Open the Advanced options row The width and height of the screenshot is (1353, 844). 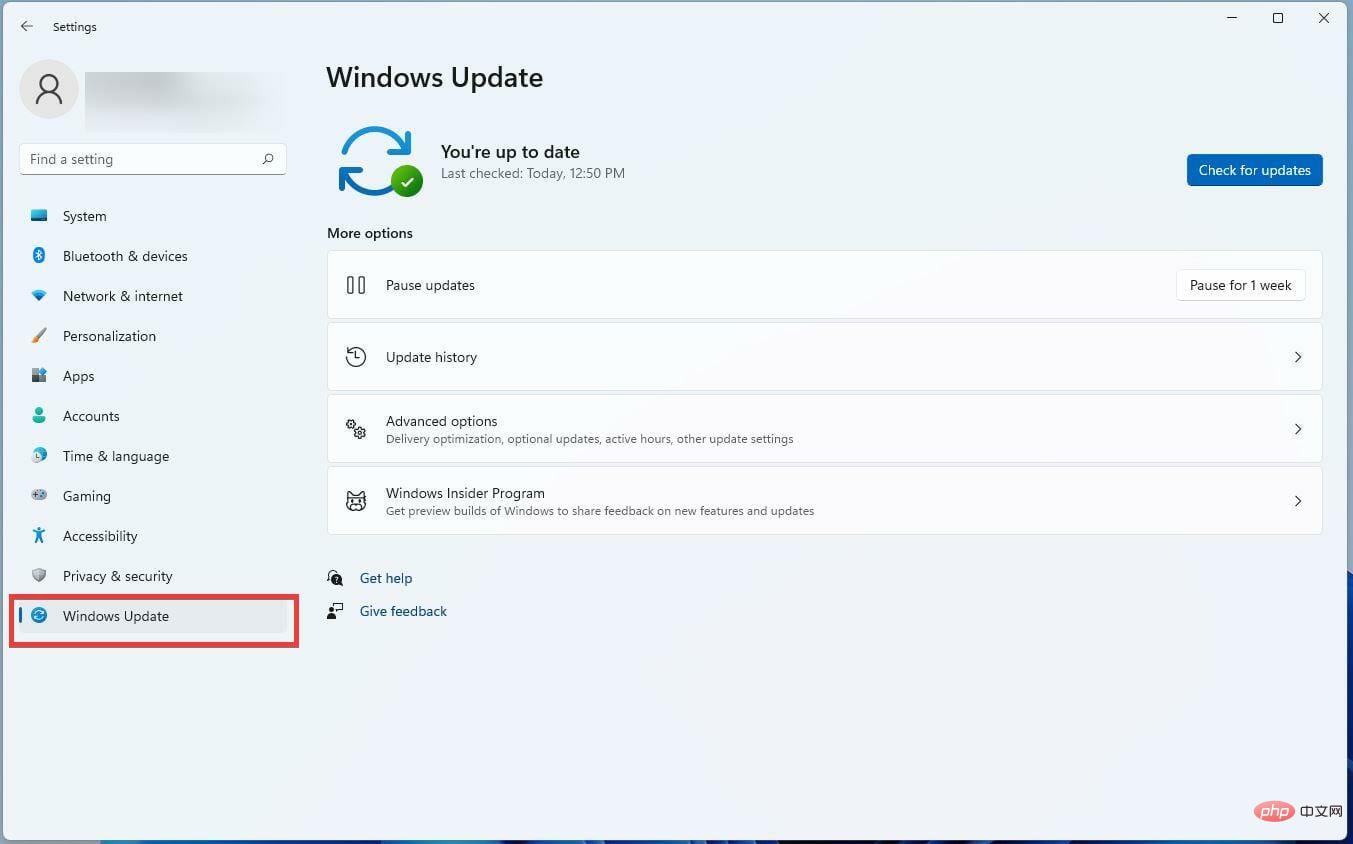tap(824, 429)
